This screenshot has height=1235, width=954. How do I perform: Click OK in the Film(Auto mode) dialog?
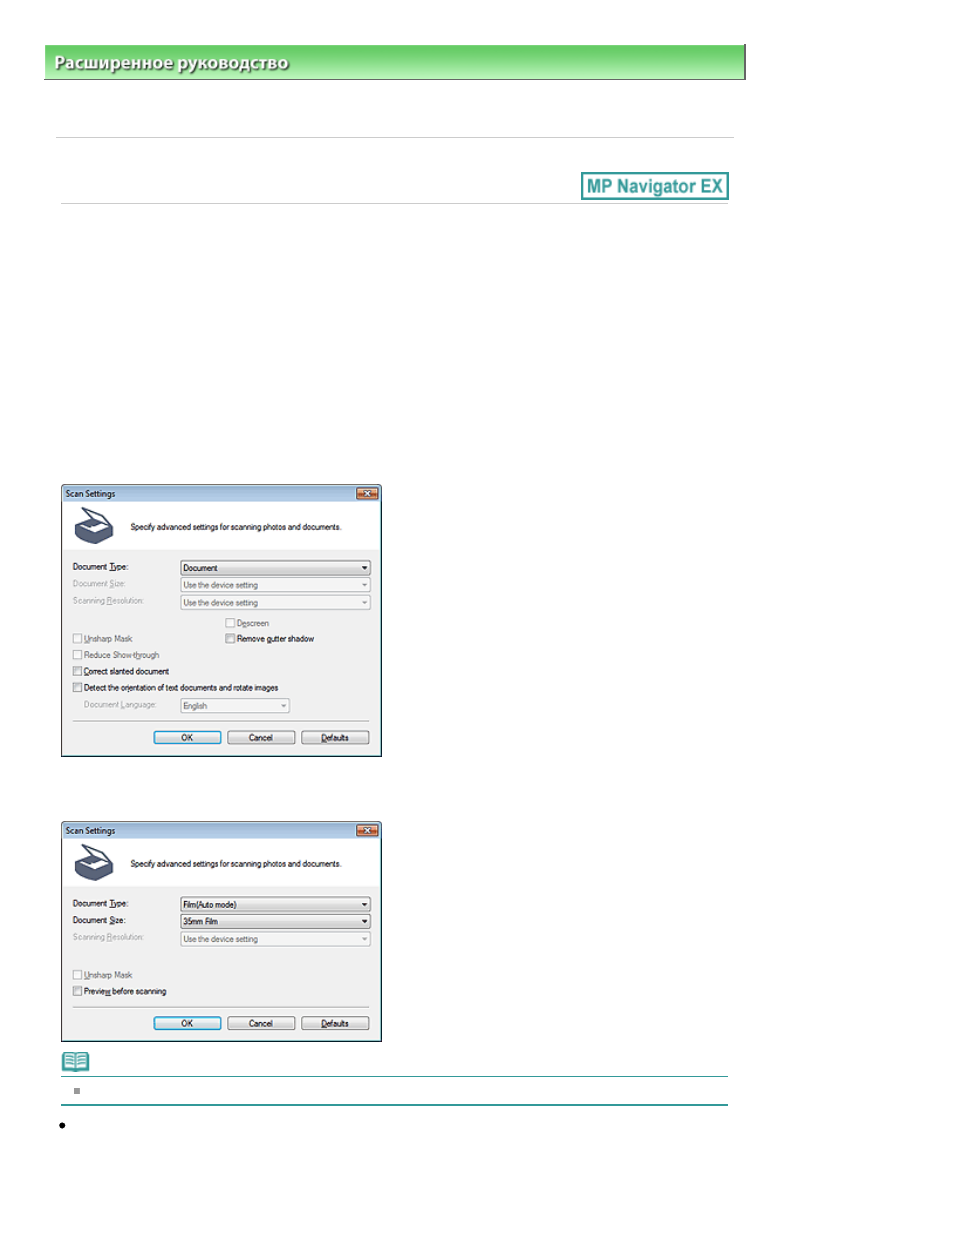click(x=187, y=1024)
